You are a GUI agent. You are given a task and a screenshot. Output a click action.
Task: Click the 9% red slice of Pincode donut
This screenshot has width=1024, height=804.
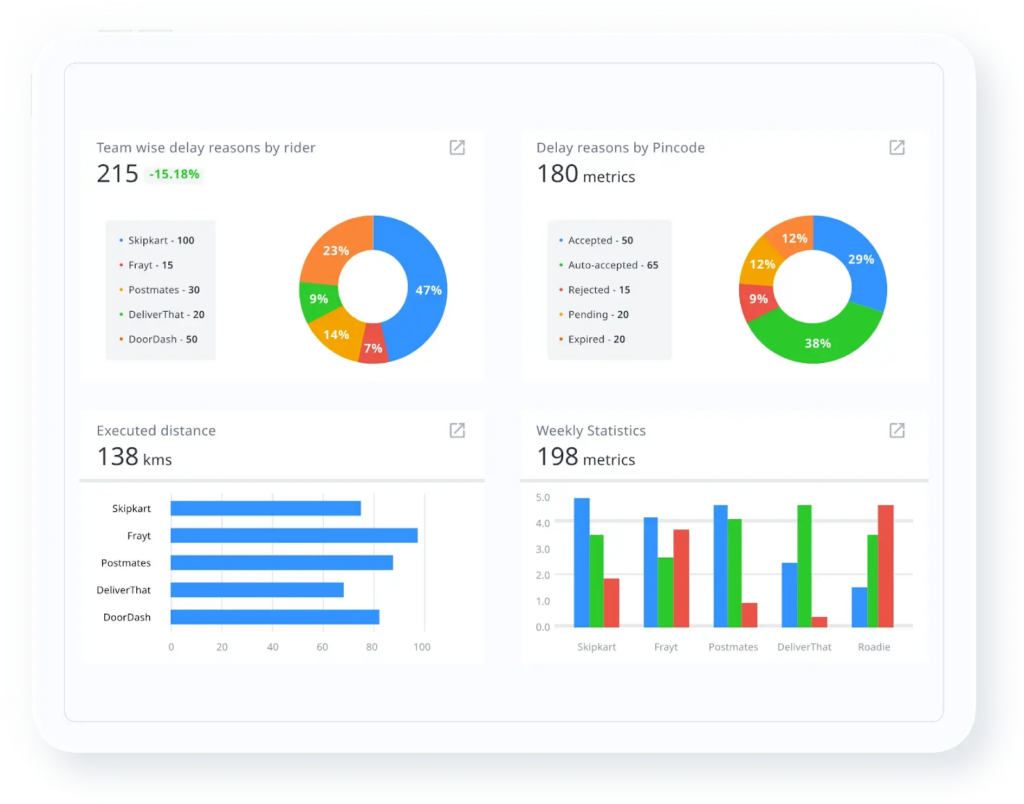click(757, 298)
